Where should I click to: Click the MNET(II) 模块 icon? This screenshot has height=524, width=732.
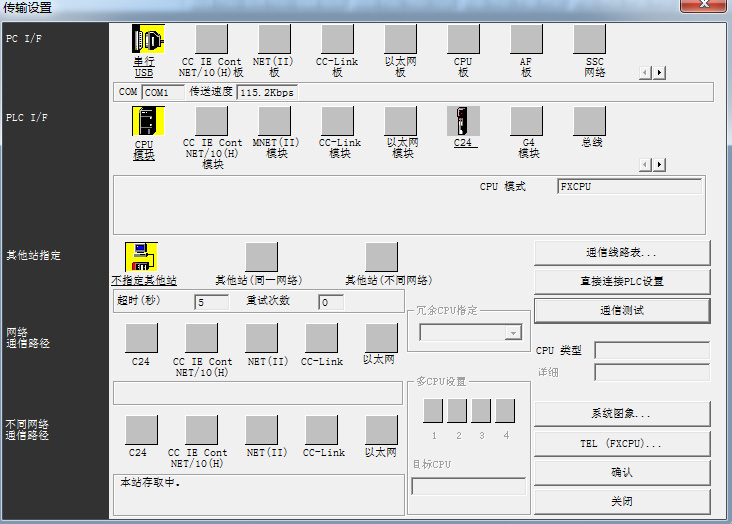(274, 122)
